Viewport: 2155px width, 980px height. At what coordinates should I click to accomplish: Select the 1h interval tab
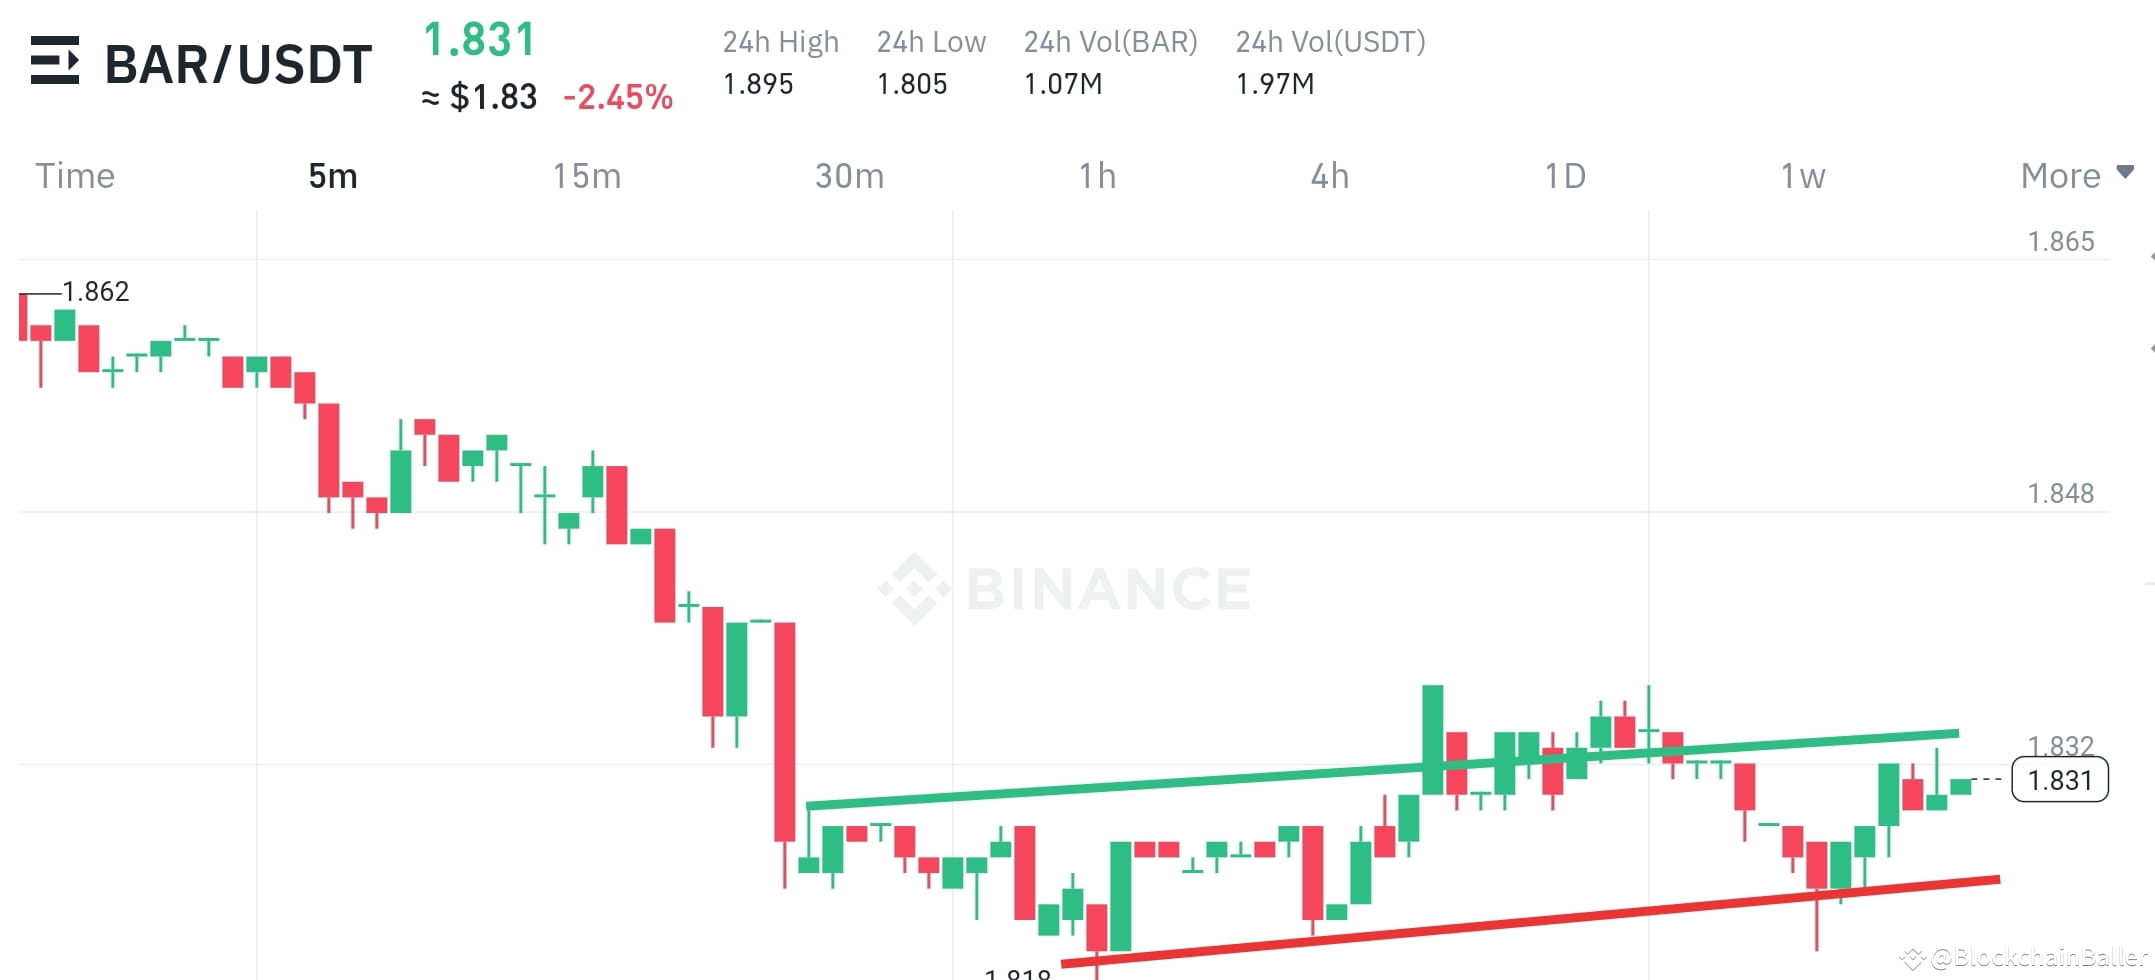(x=1097, y=176)
